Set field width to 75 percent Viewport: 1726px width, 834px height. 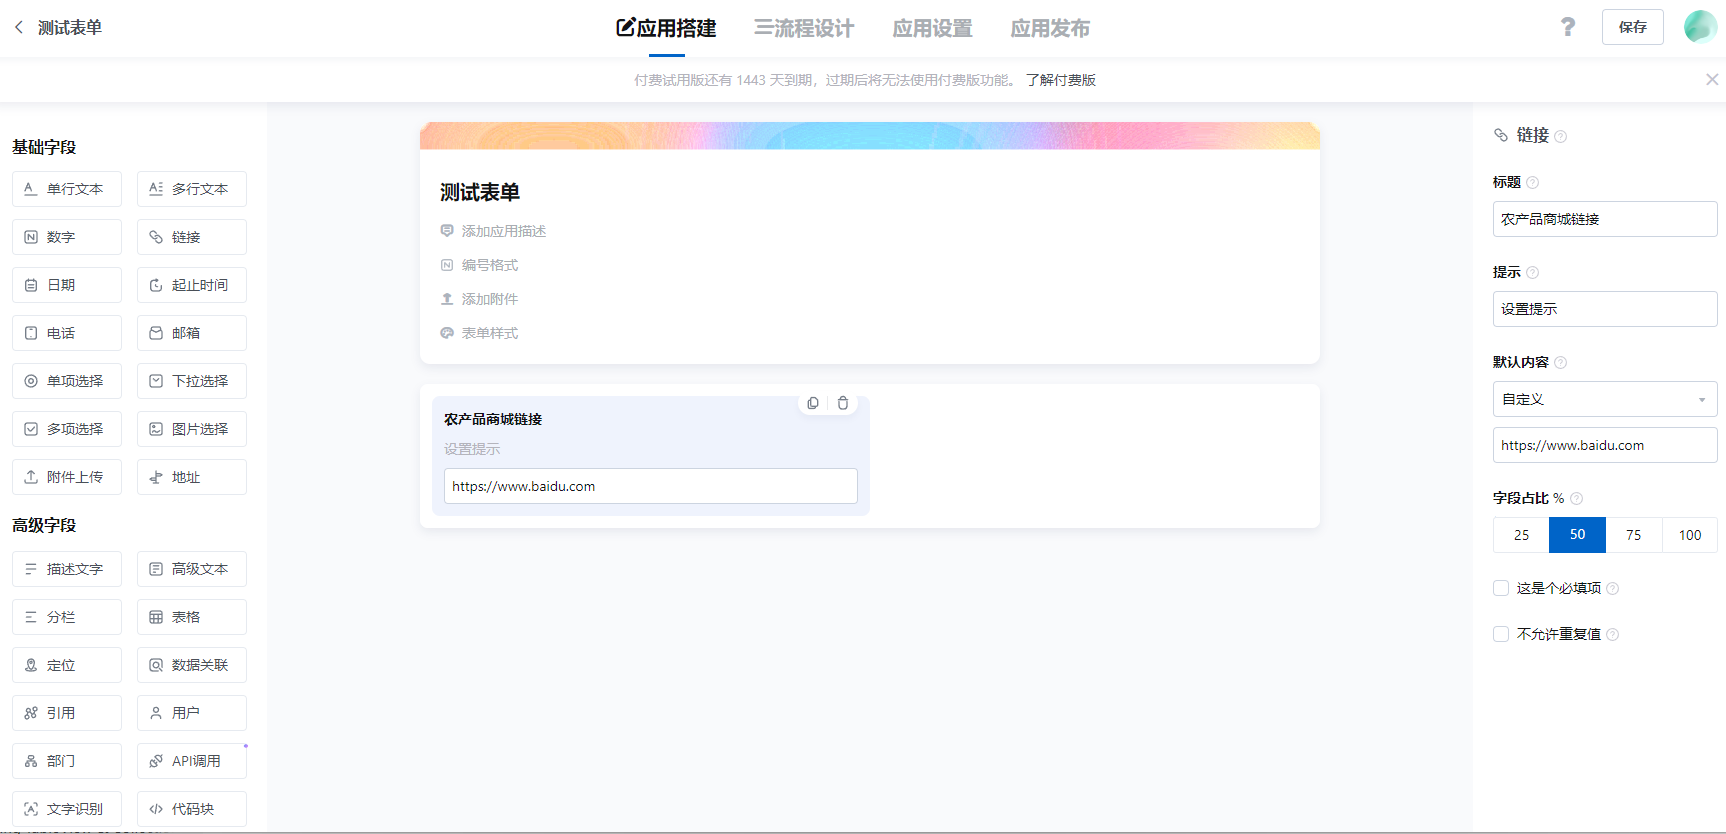tap(1633, 535)
